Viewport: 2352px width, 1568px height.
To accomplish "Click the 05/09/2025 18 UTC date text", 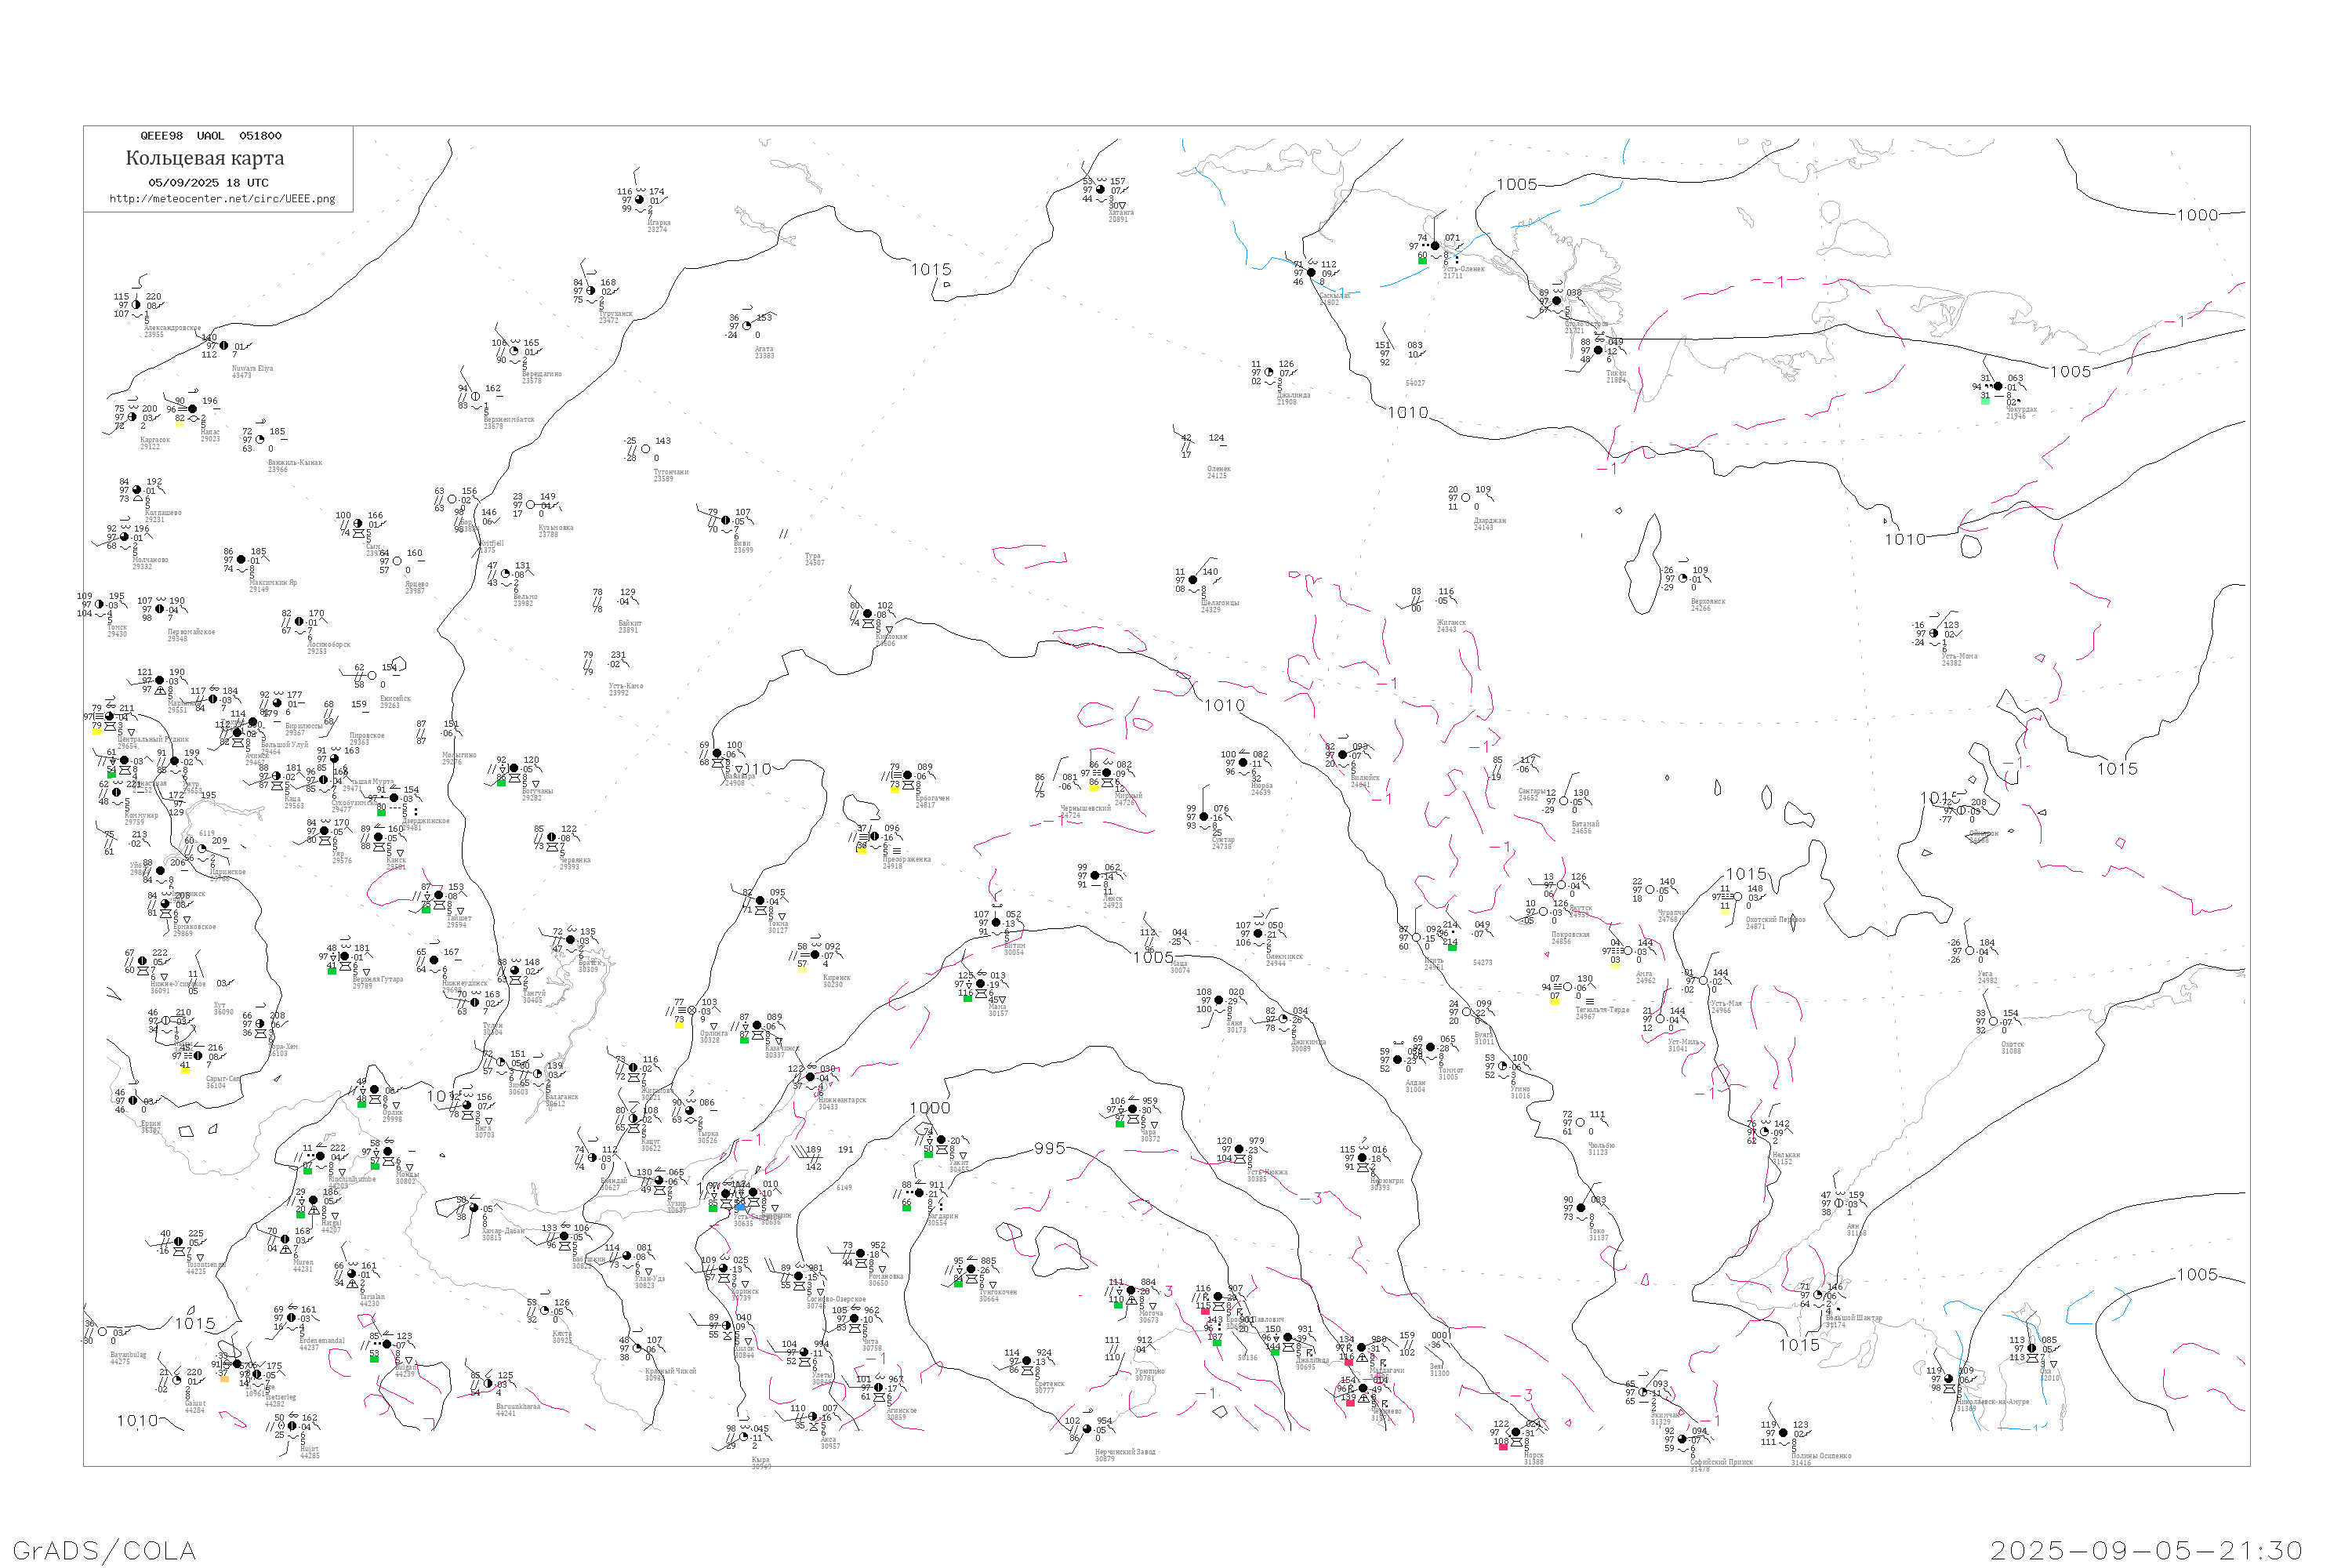I will [x=208, y=183].
